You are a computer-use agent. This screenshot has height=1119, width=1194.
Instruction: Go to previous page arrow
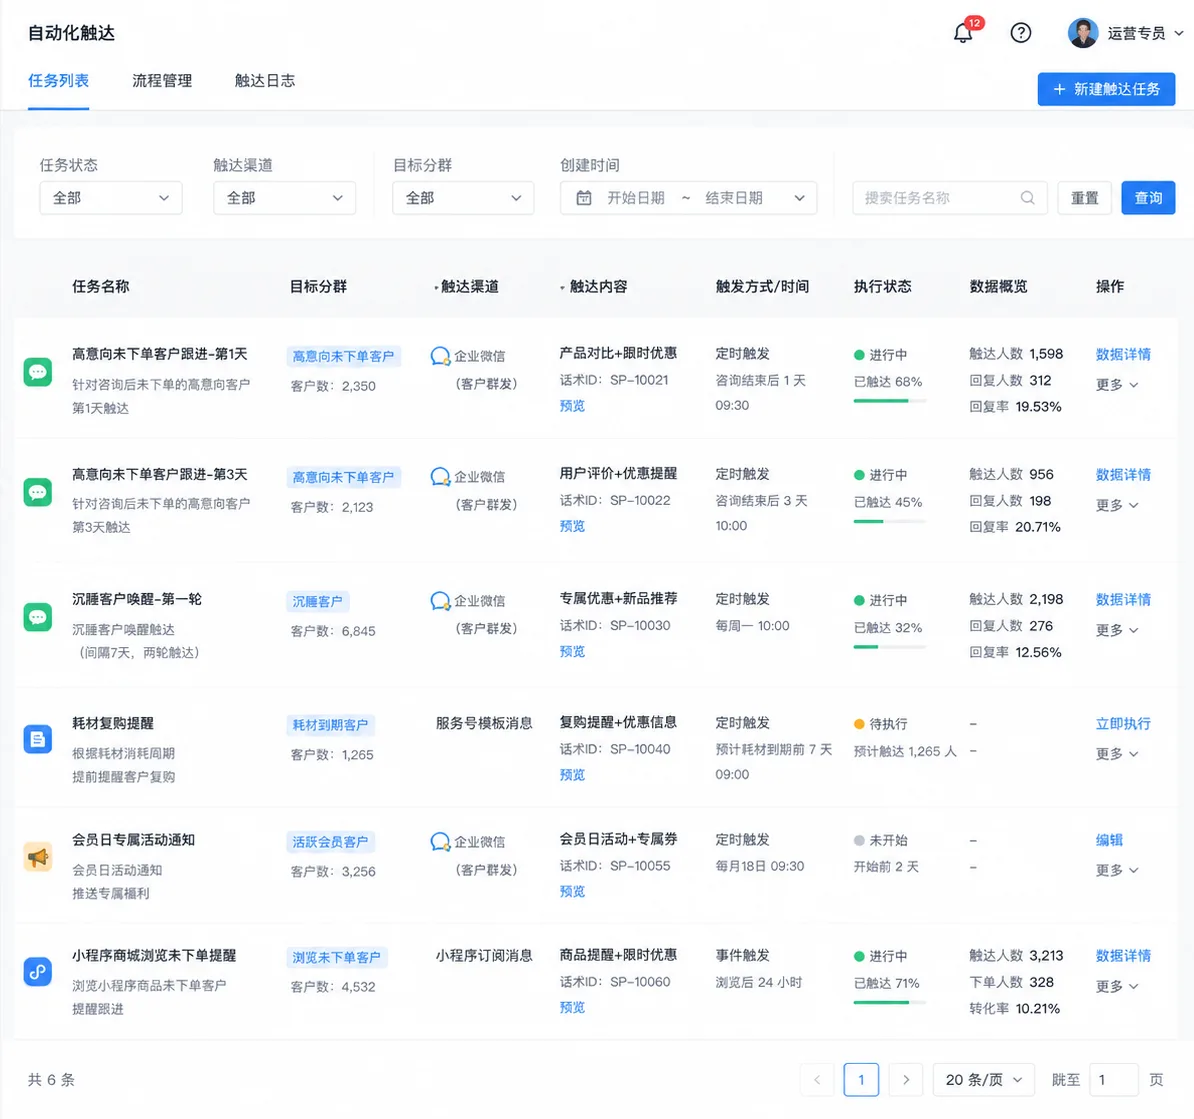click(x=818, y=1079)
